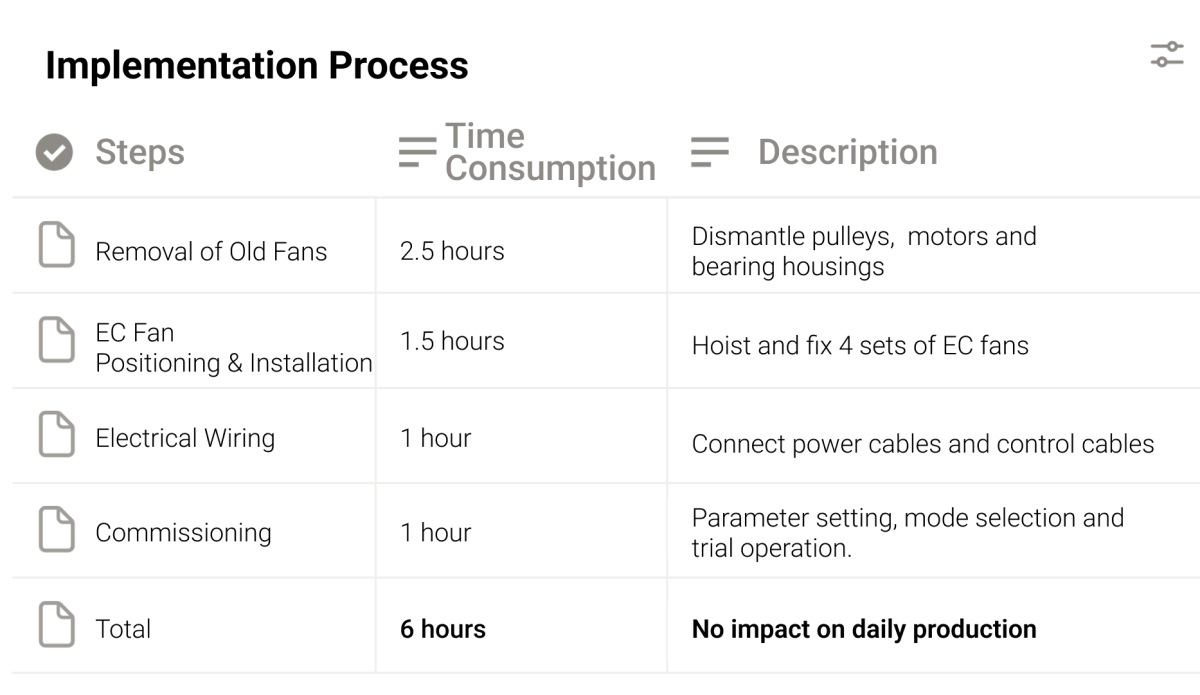1200x695 pixels.
Task: Open the Total row document icon
Action: (56, 625)
